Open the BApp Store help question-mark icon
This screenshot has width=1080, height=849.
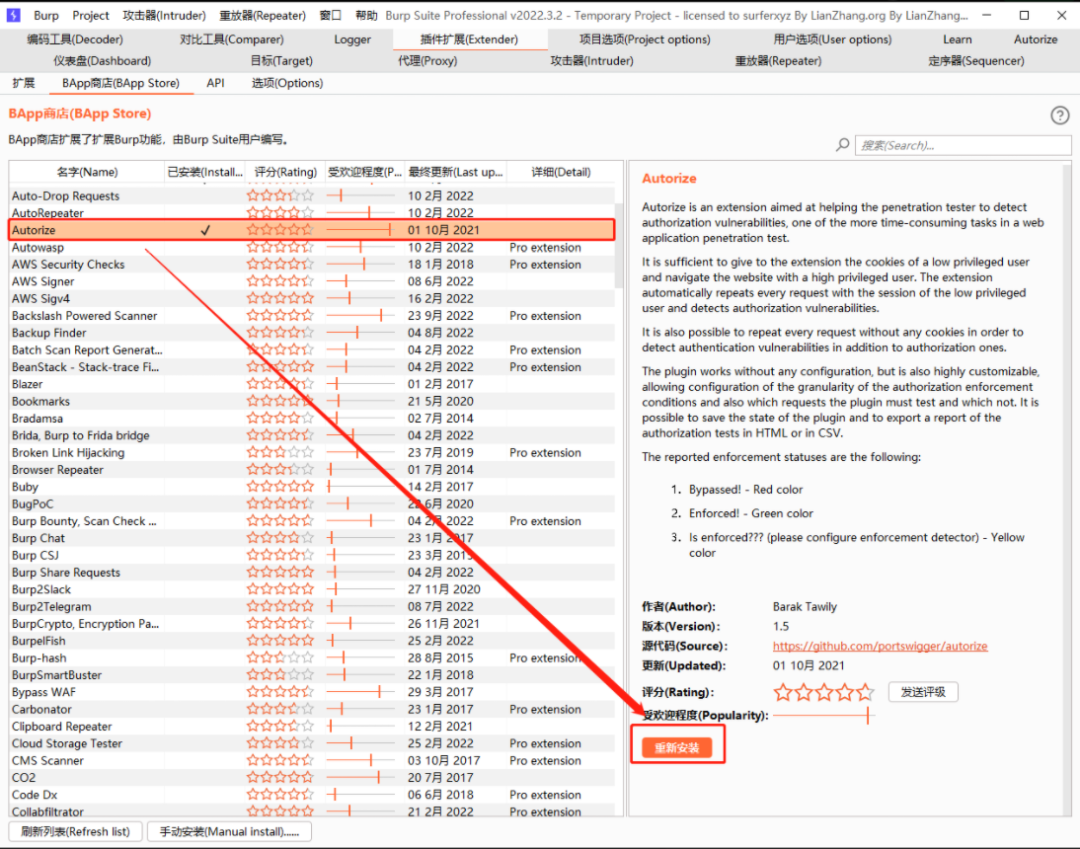point(1059,115)
